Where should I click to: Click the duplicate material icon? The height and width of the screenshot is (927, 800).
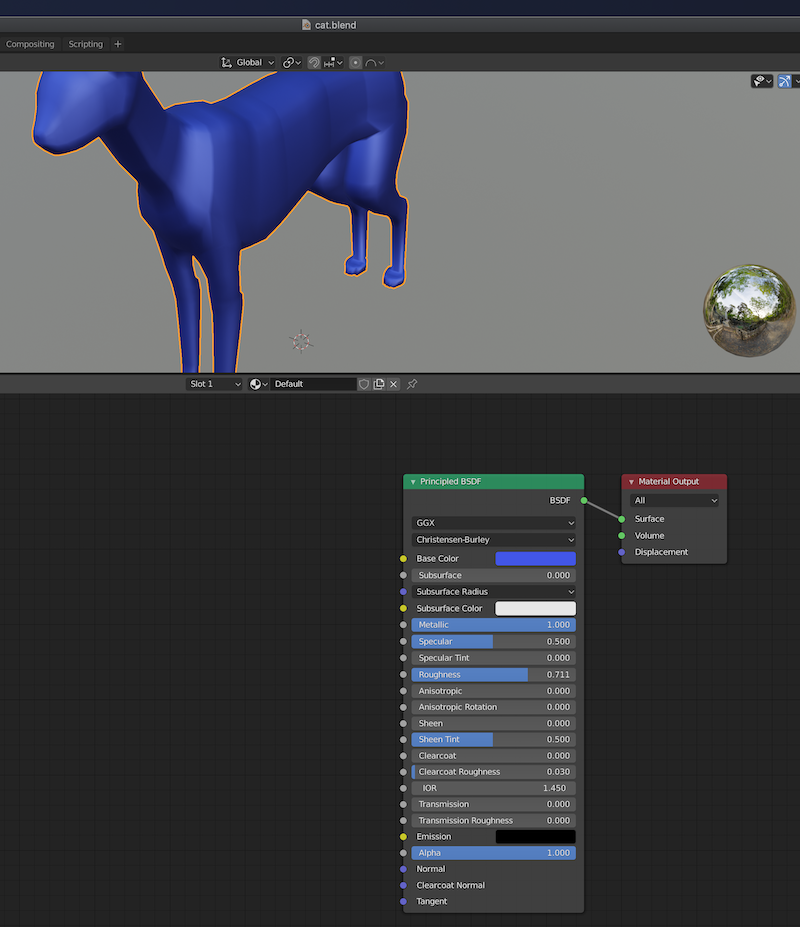click(x=379, y=384)
